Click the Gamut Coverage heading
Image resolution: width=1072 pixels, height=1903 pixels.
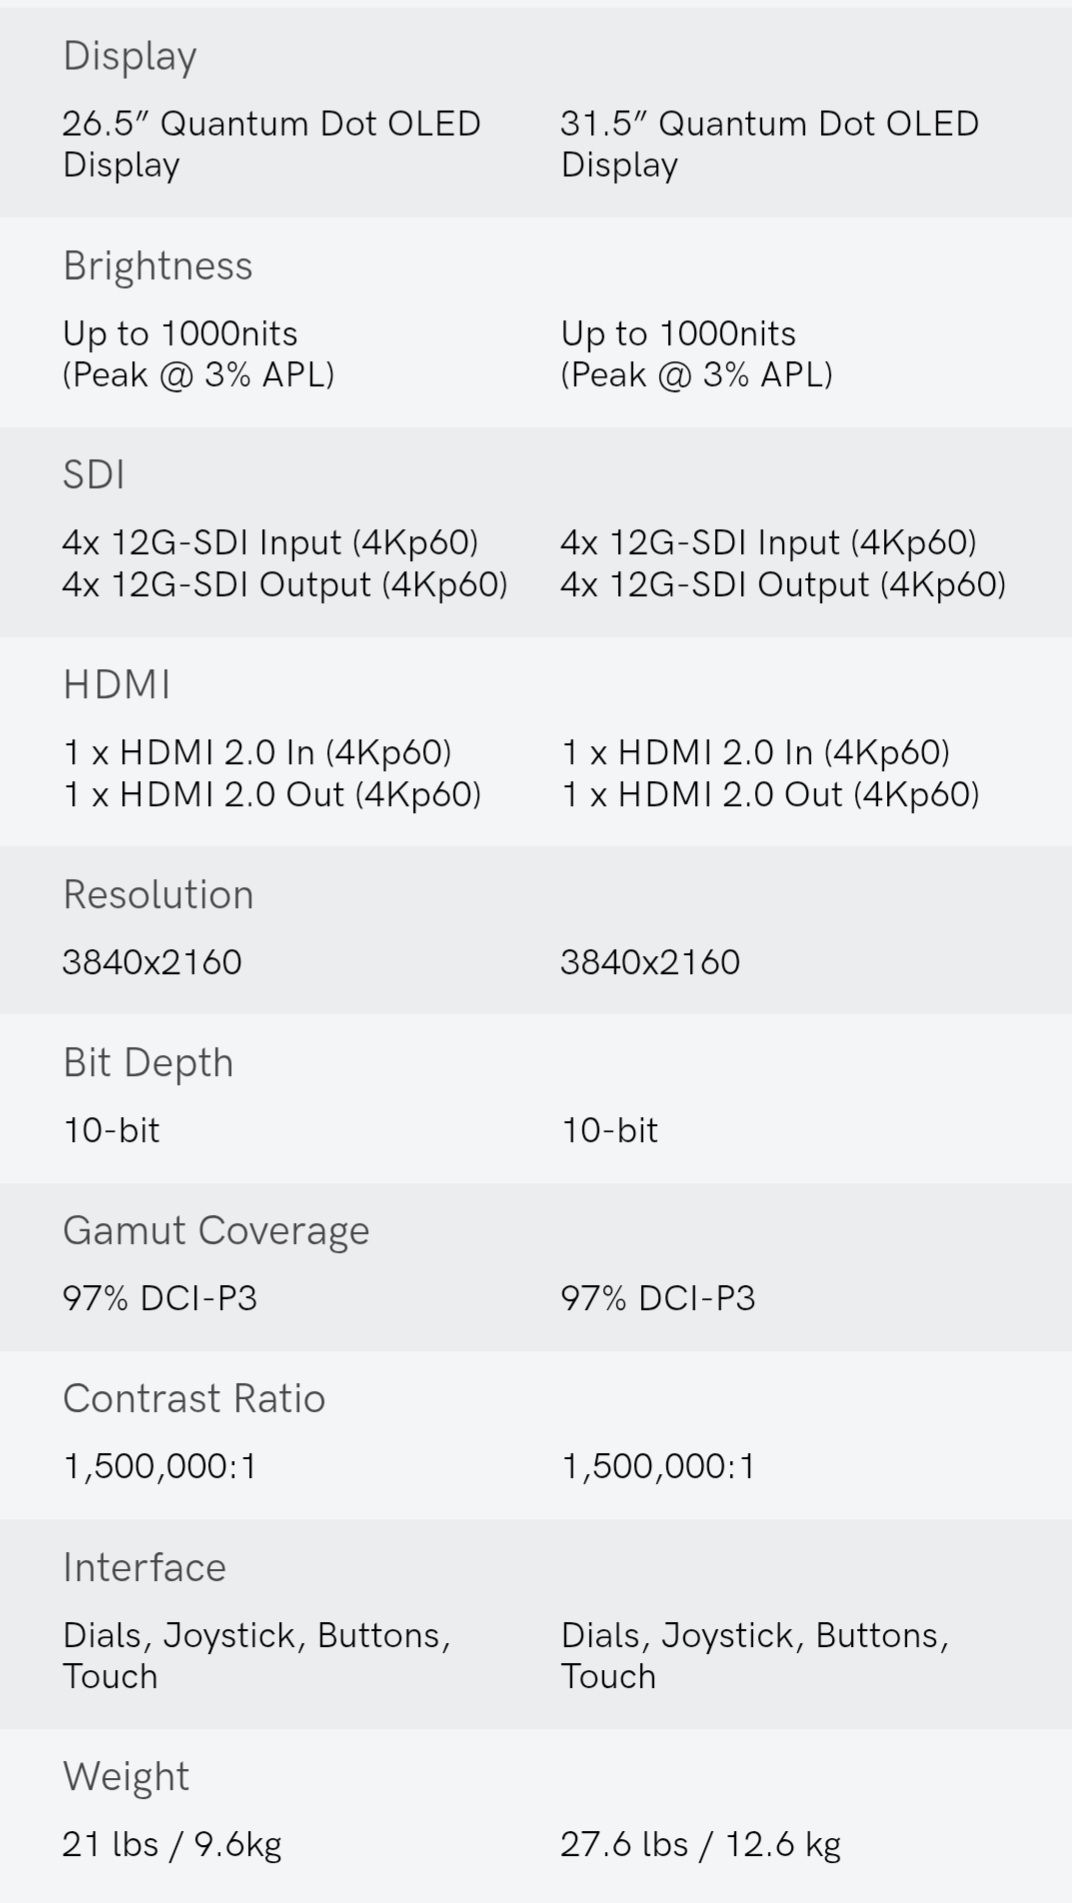point(216,1231)
